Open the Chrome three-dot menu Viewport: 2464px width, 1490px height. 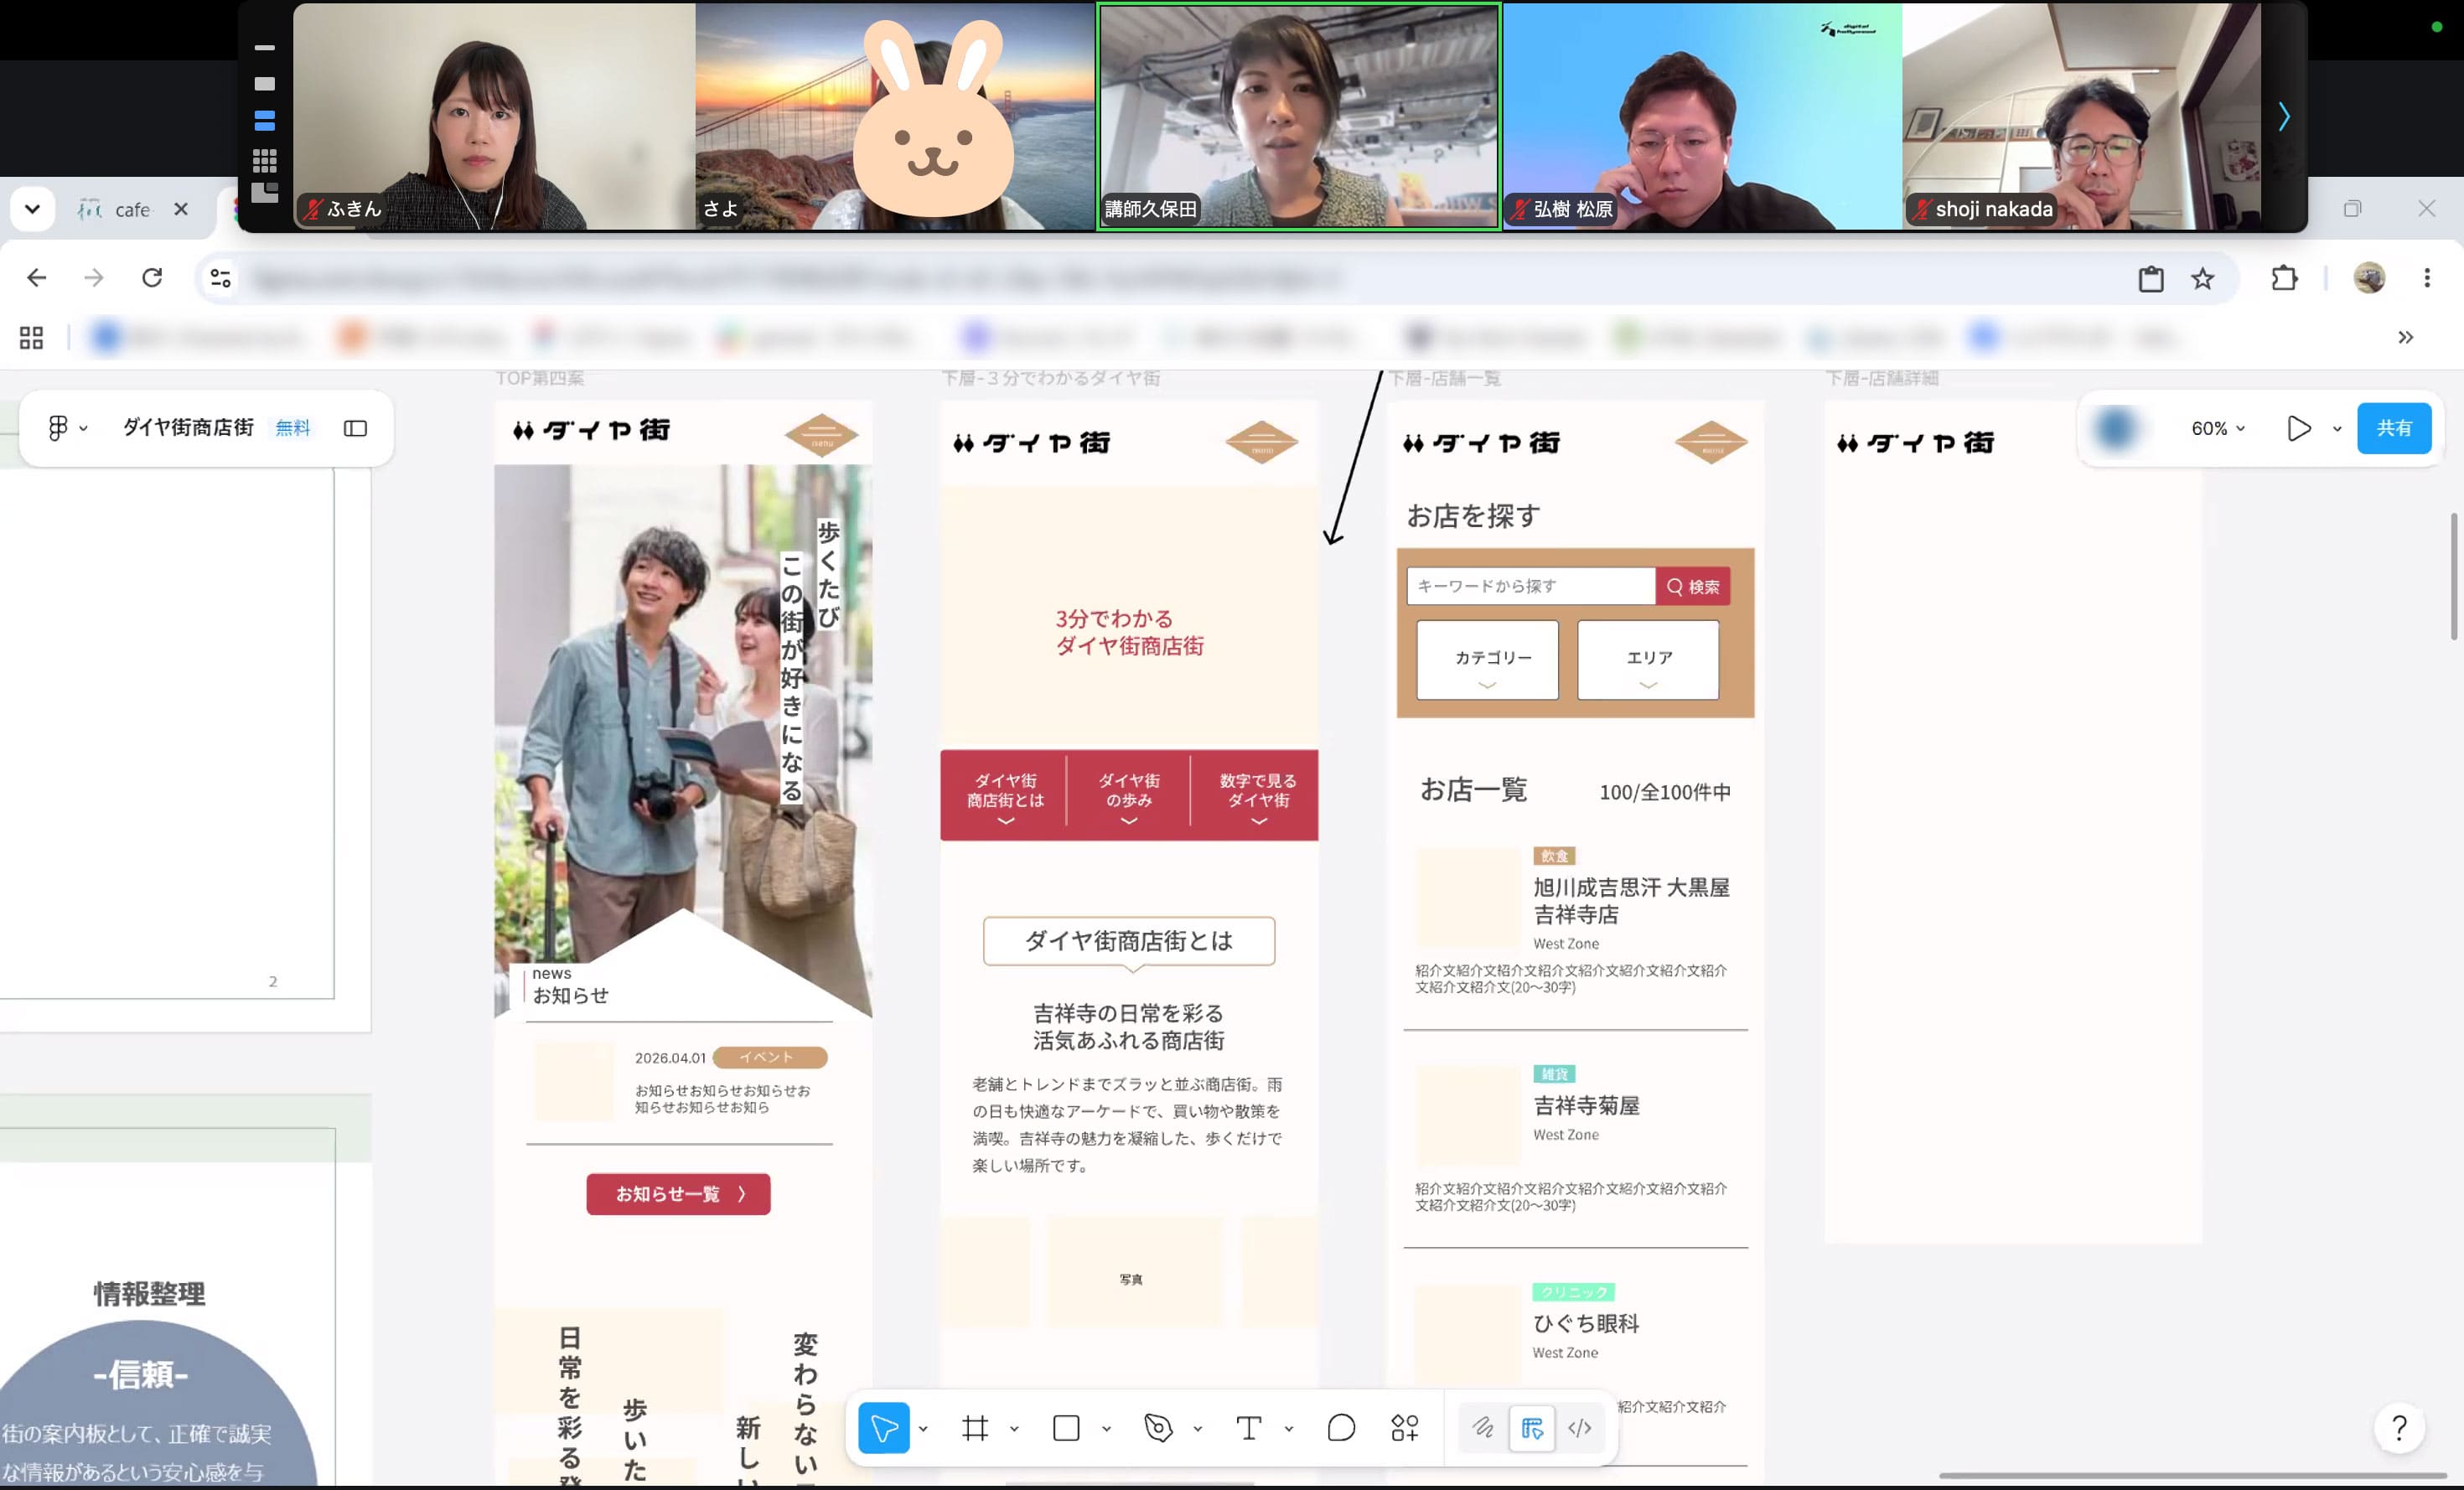tap(2427, 278)
